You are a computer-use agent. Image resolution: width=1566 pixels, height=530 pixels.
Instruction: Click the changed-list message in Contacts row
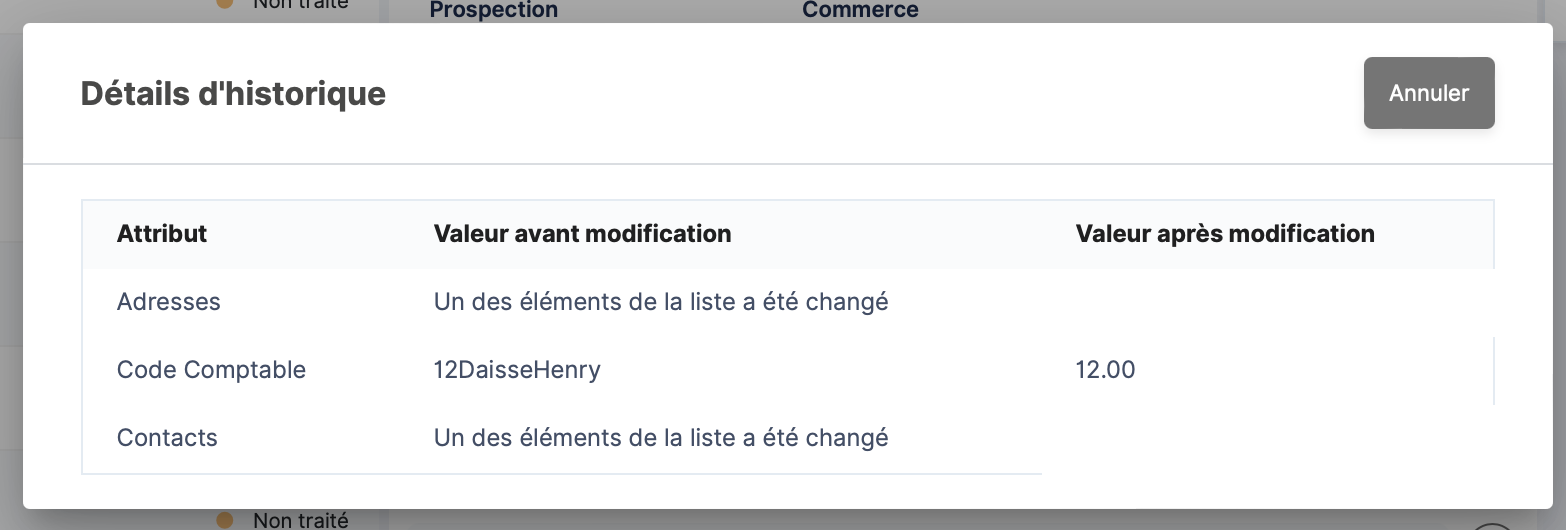coord(660,438)
